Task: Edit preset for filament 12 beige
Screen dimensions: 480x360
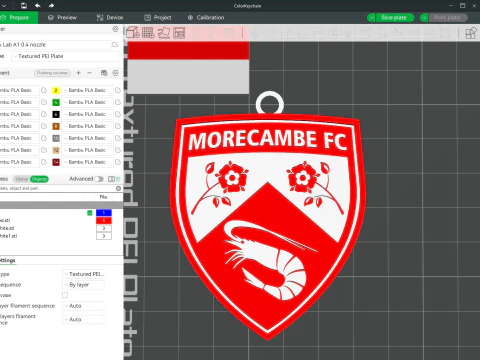Action: [x=118, y=150]
